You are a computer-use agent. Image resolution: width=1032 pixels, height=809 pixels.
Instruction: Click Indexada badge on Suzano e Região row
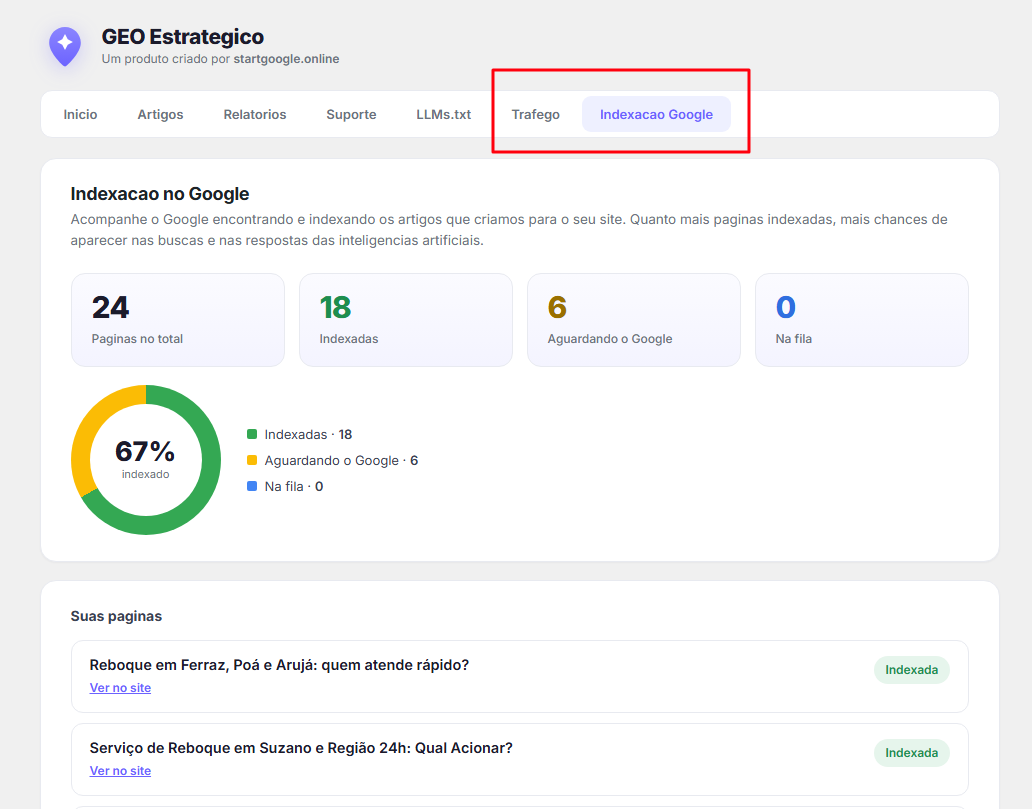[912, 753]
